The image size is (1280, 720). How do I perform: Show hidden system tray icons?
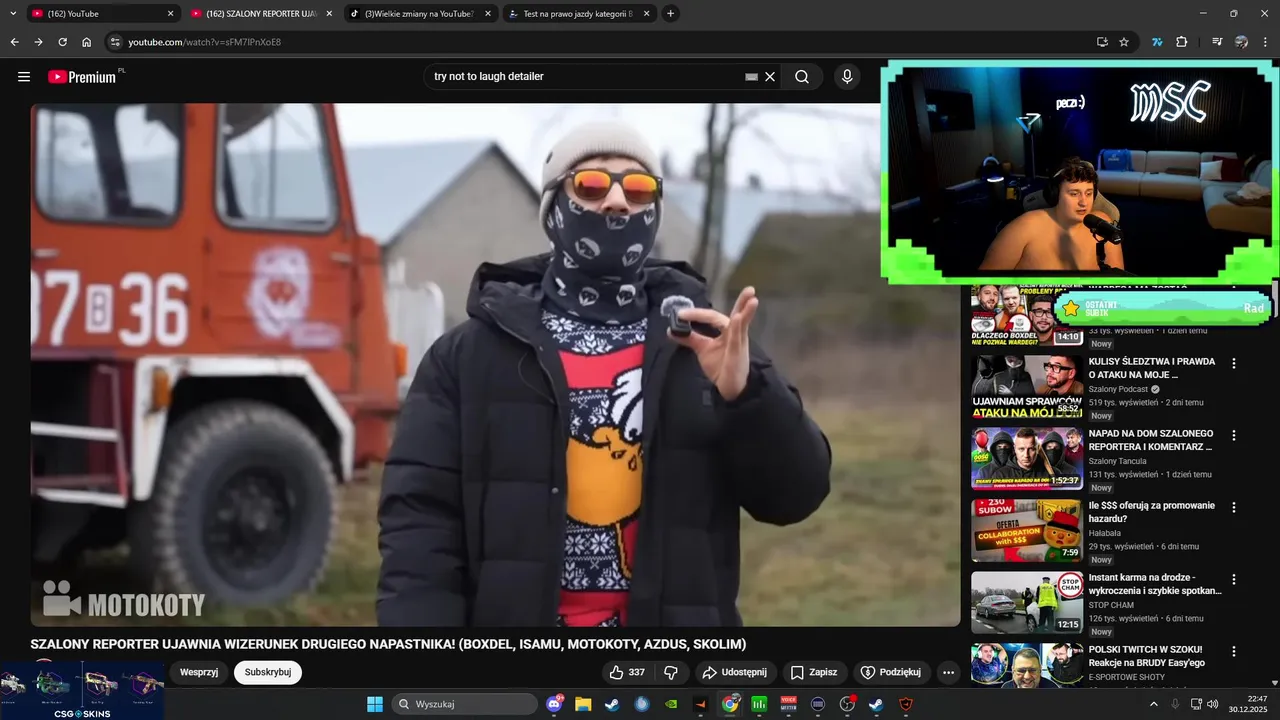[x=1153, y=704]
